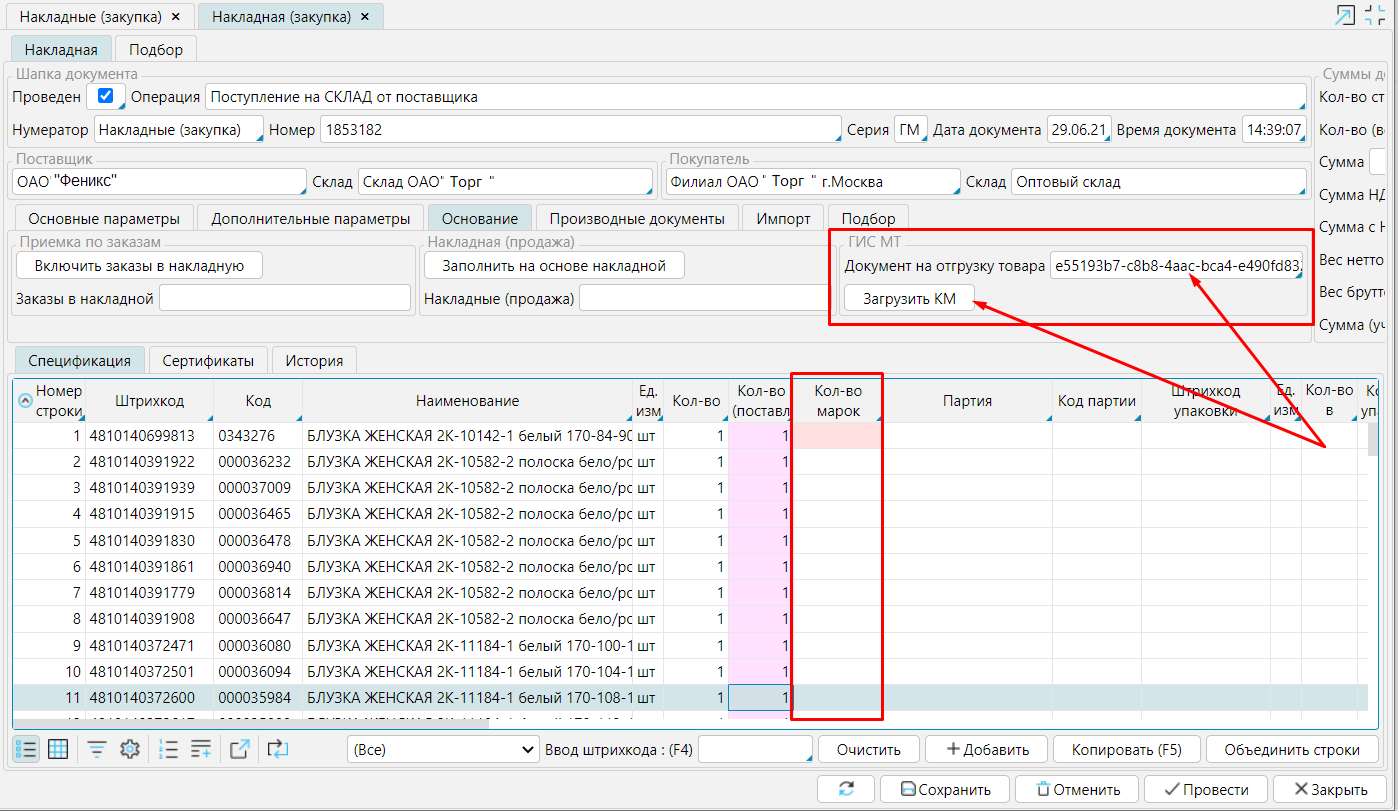Click the add-row list icon
This screenshot has height=811, width=1398.
tap(201, 749)
